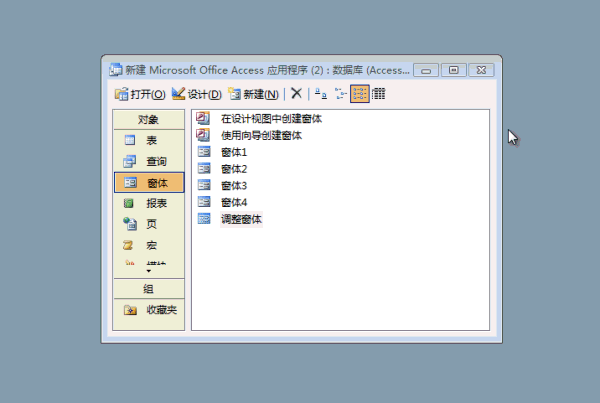This screenshot has height=403, width=600.
Task: Close the database window
Action: [x=481, y=70]
